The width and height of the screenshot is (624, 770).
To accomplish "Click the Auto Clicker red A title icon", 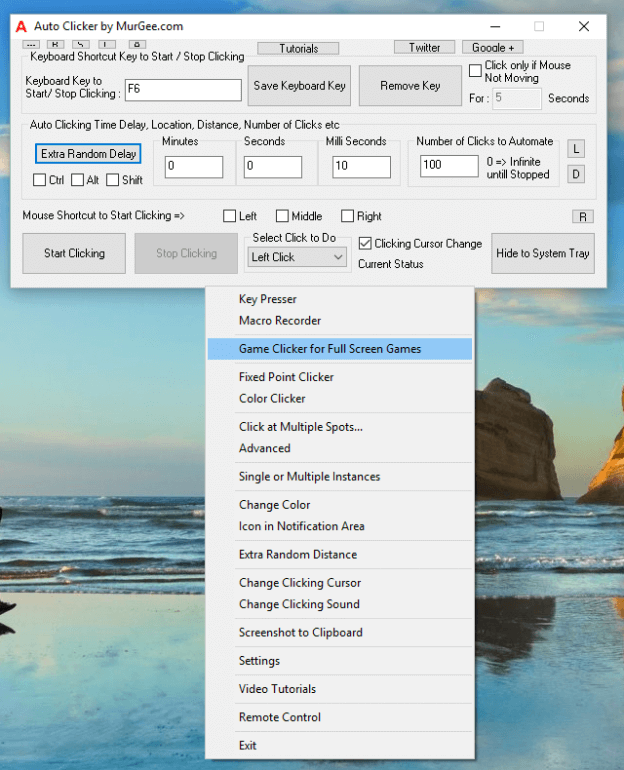I will click(21, 27).
